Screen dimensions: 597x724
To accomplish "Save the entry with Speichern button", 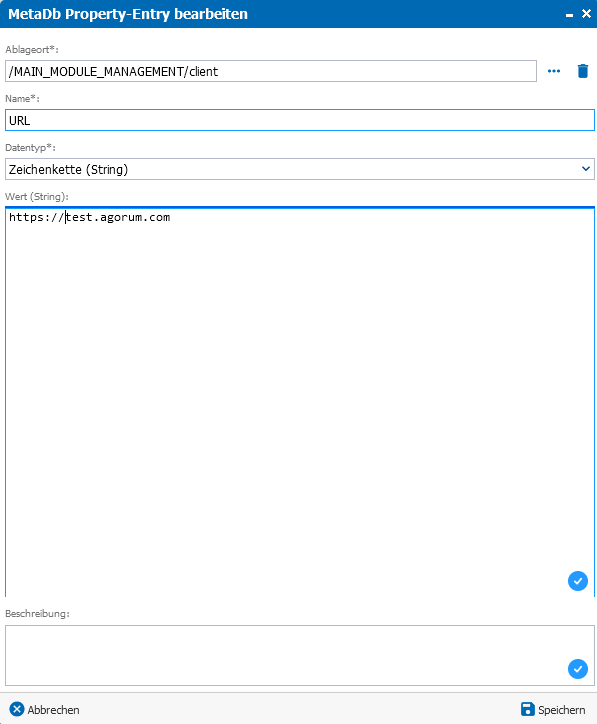I will 553,709.
